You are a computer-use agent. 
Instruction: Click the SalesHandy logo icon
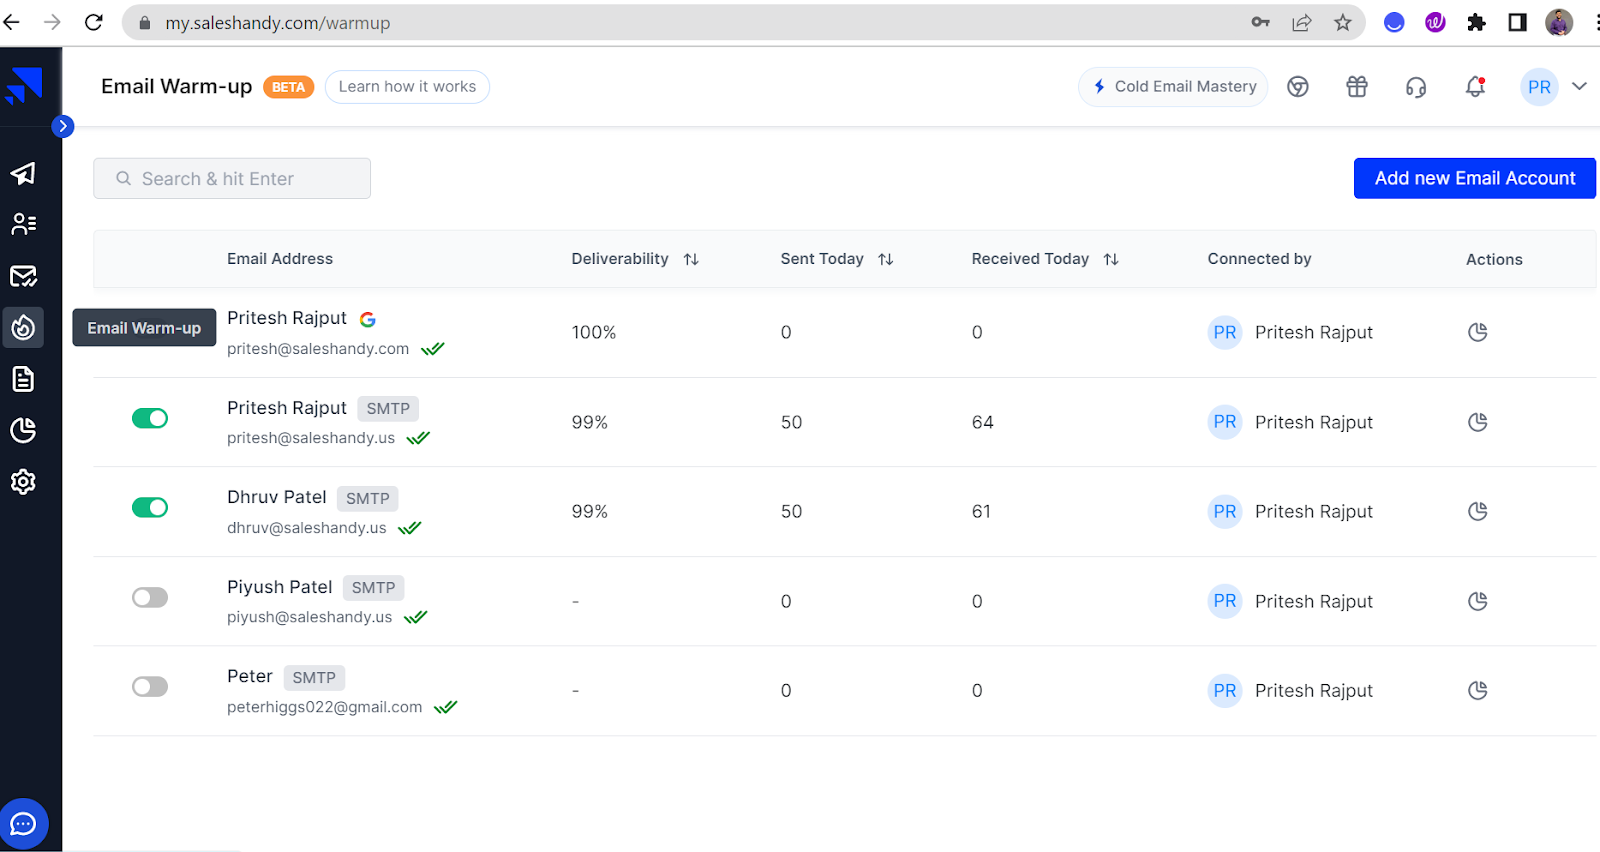coord(24,86)
